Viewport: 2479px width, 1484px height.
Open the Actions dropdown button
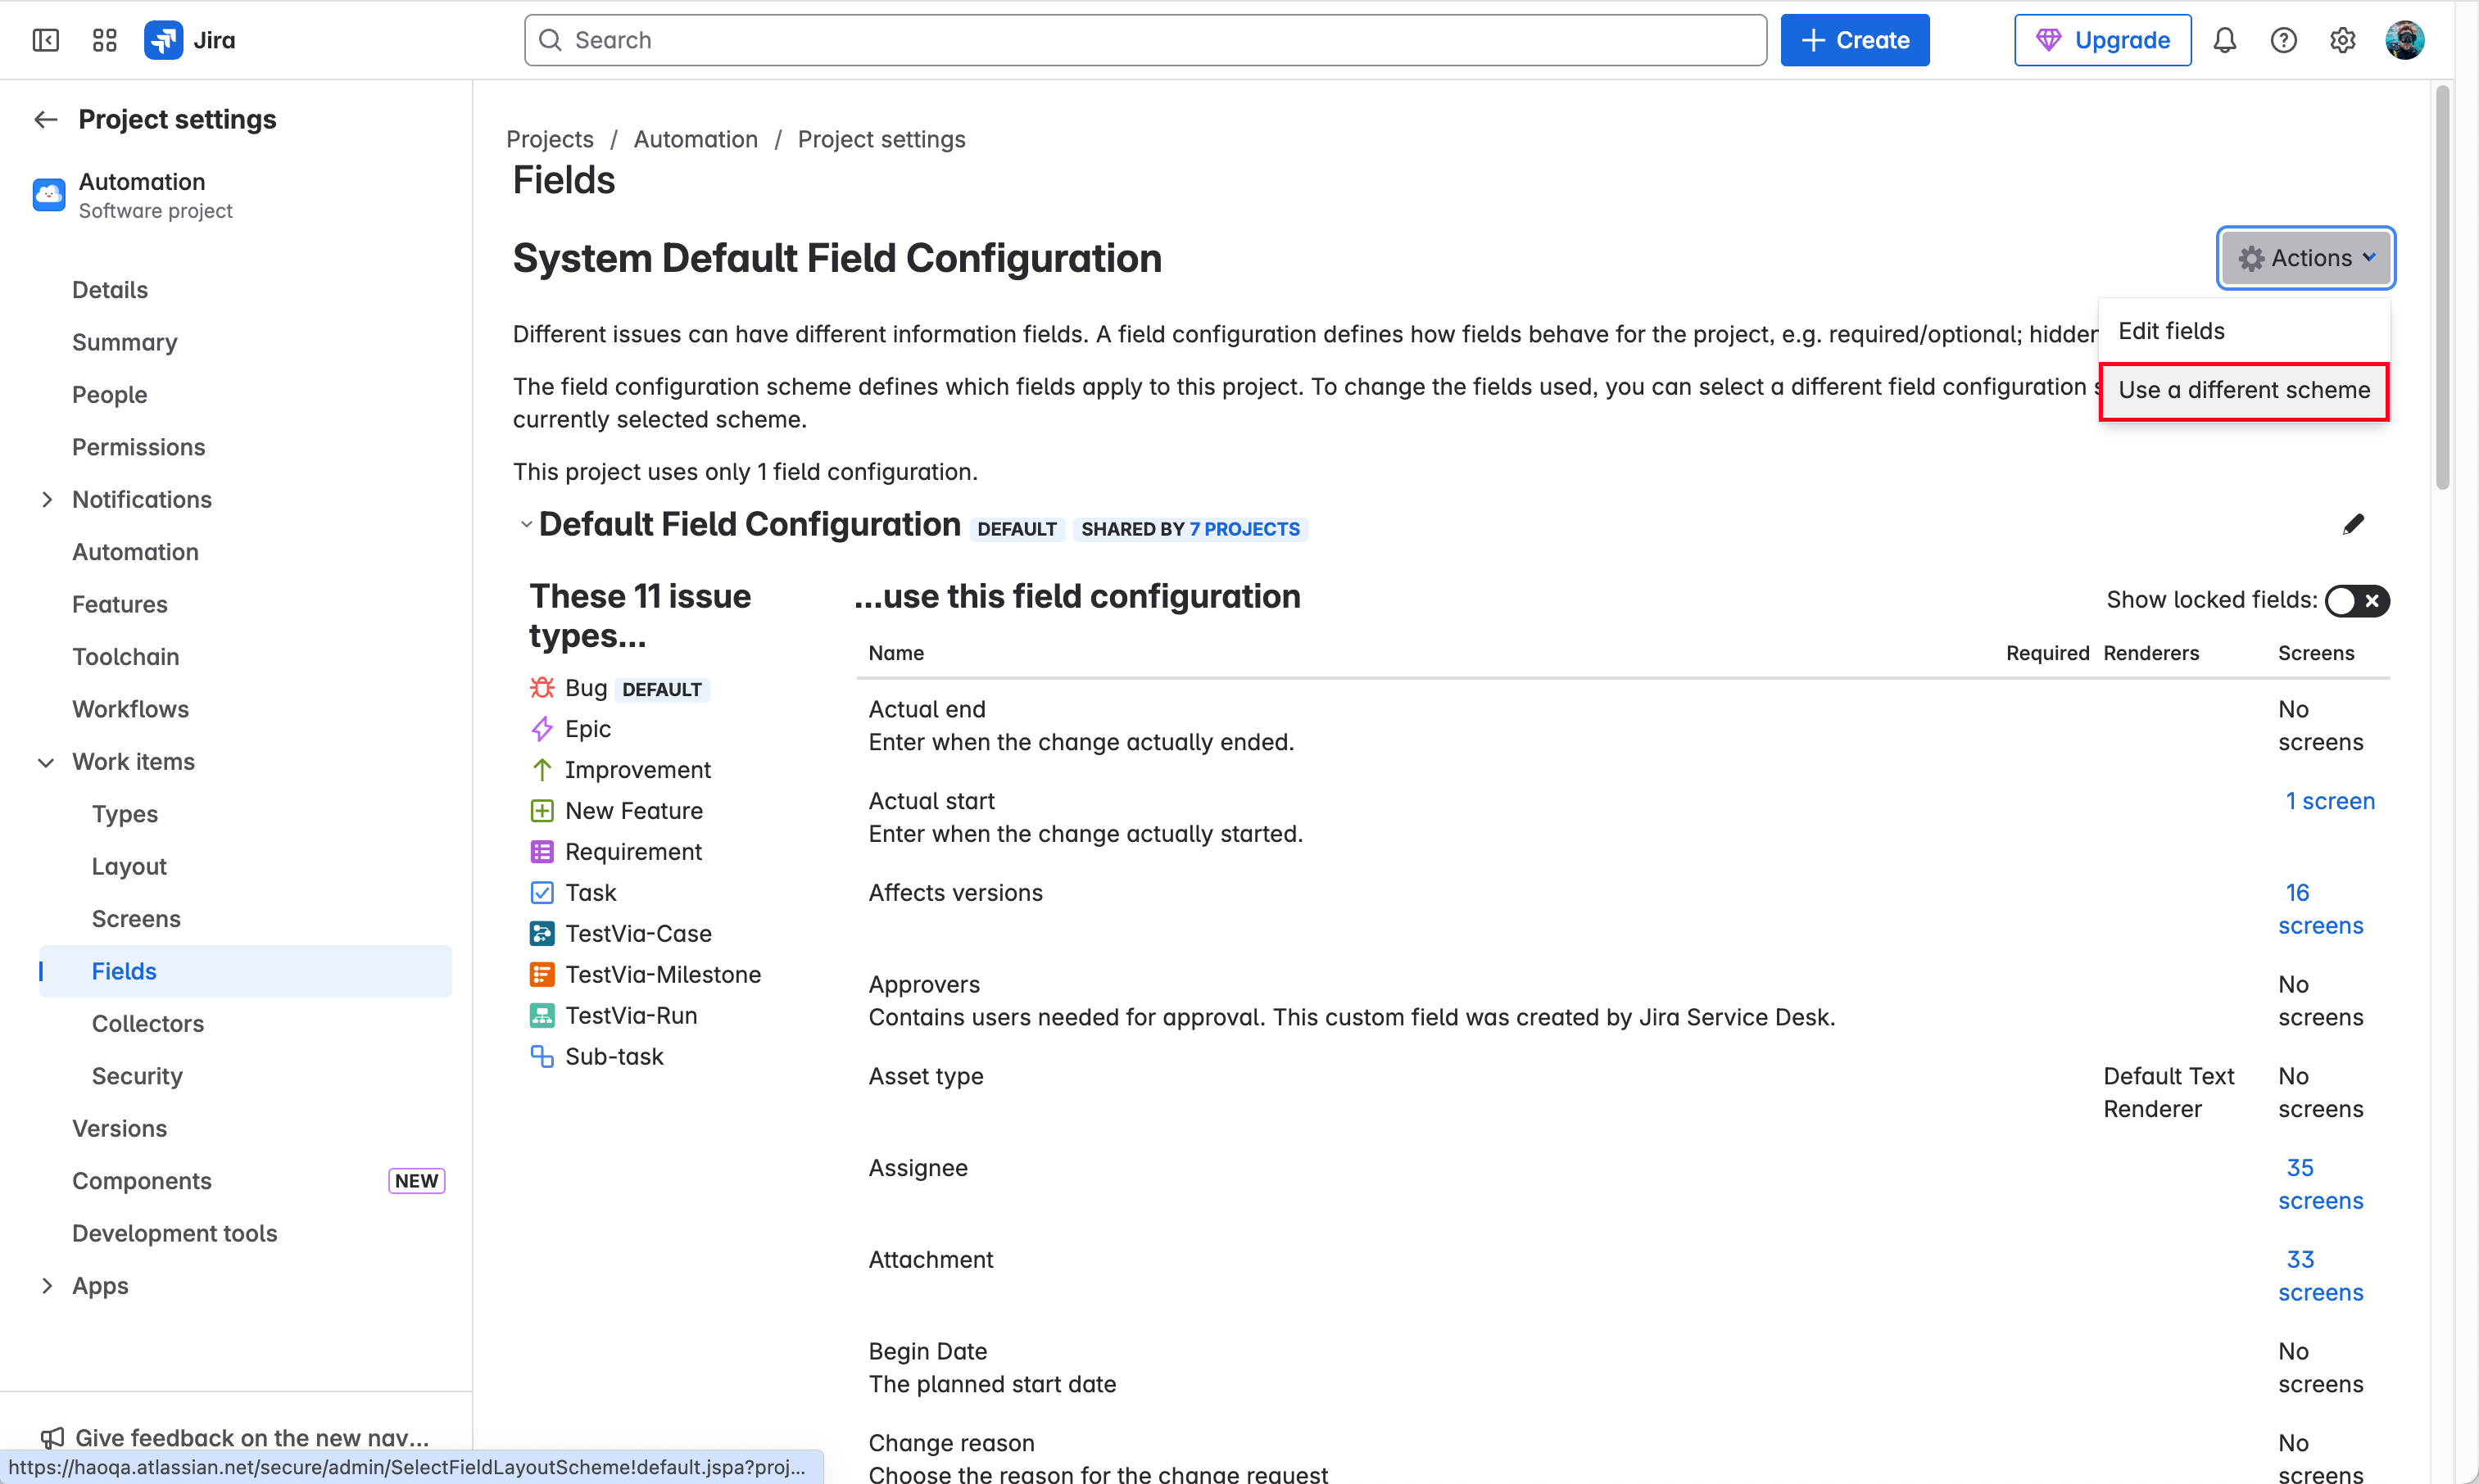2305,258
